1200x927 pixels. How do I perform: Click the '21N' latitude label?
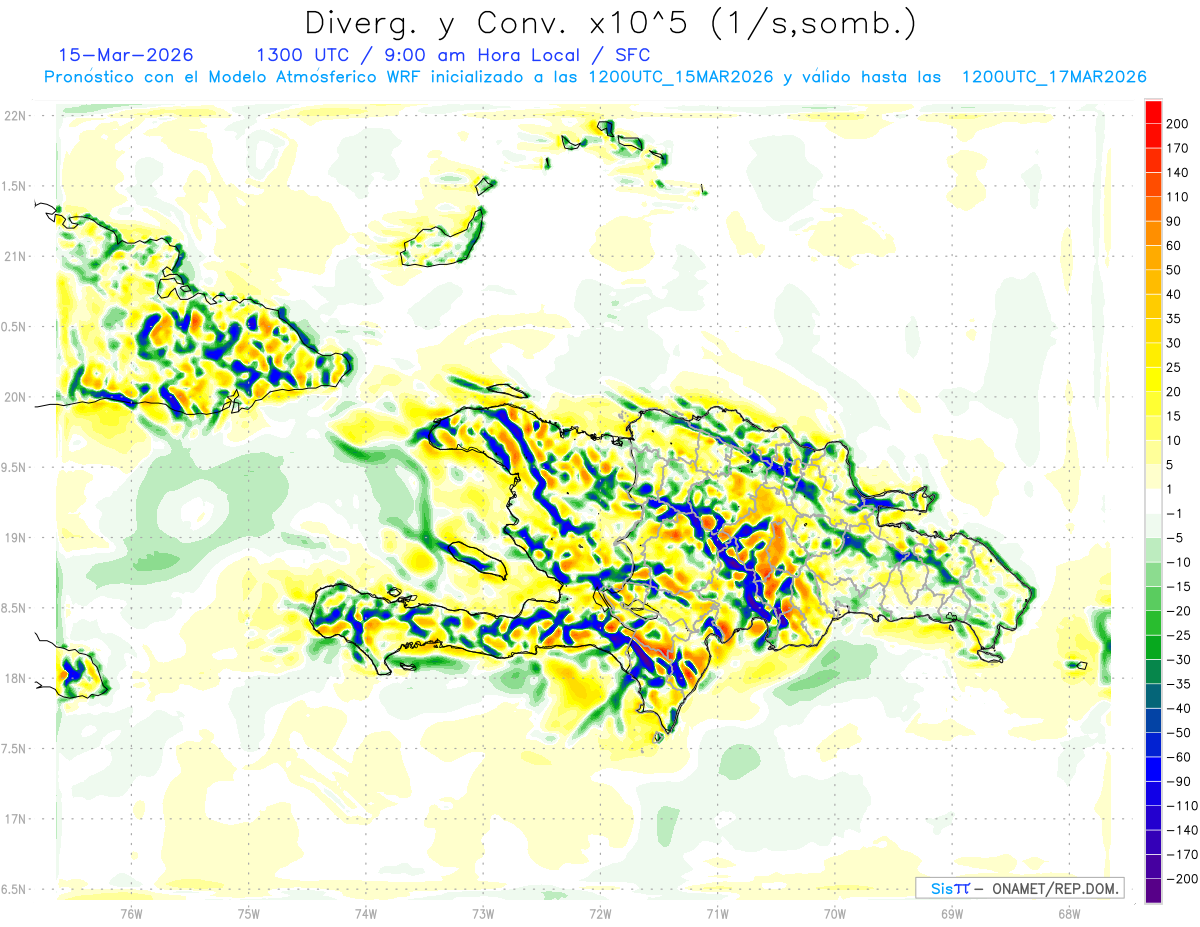pyautogui.click(x=14, y=256)
